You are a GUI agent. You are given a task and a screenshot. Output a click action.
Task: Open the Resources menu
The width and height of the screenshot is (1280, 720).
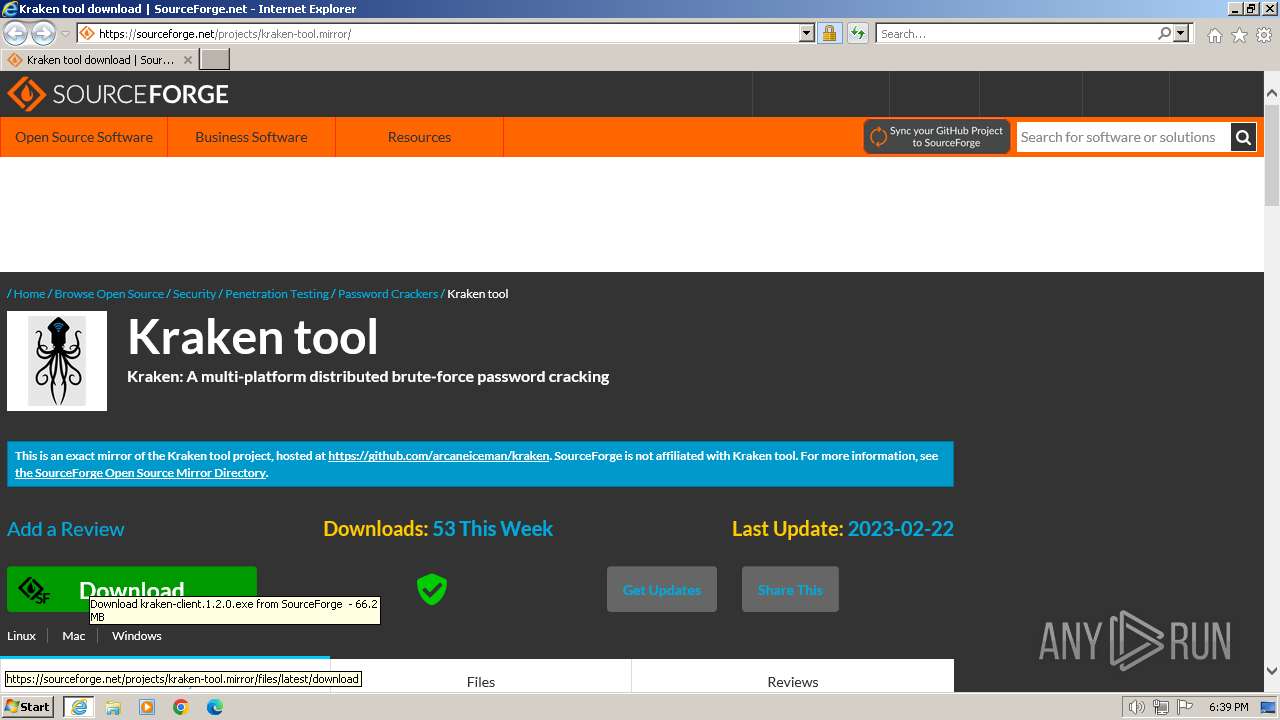[419, 137]
